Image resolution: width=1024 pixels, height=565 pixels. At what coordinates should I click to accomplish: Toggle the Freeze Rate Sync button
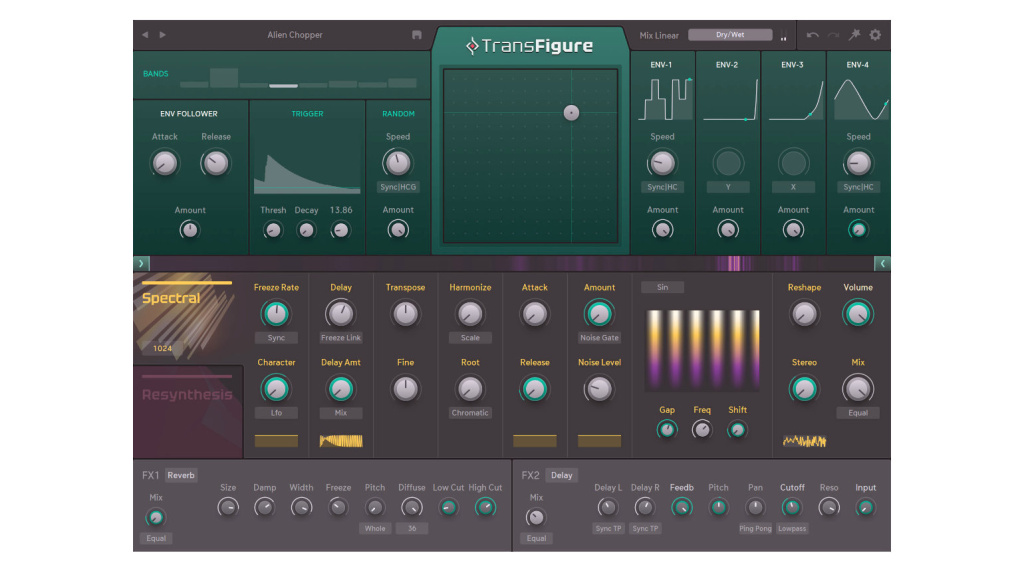(x=276, y=338)
